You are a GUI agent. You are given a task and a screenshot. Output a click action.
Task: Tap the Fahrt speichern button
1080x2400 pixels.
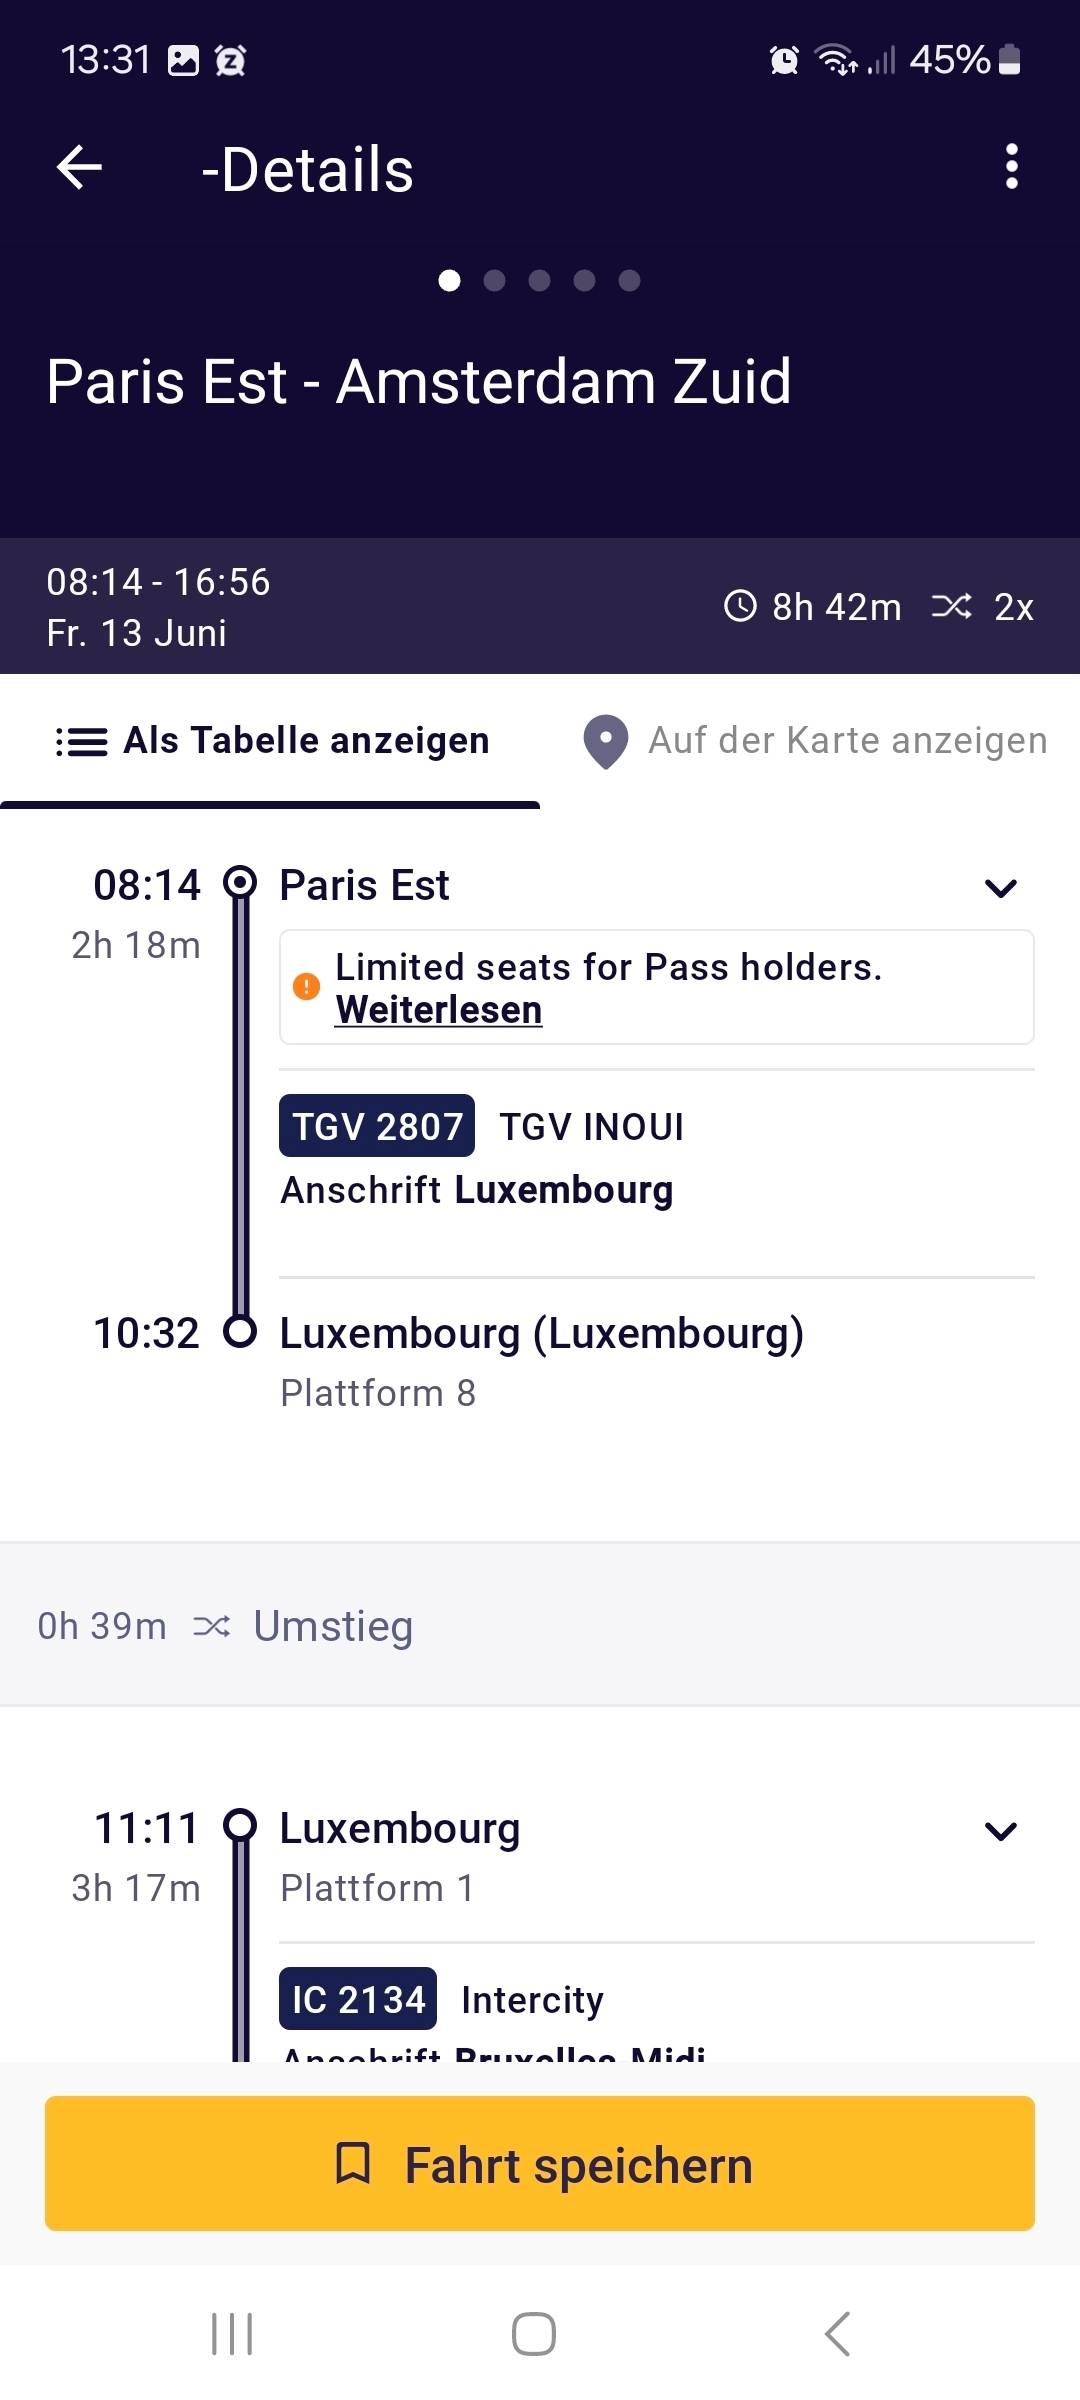tap(540, 2164)
